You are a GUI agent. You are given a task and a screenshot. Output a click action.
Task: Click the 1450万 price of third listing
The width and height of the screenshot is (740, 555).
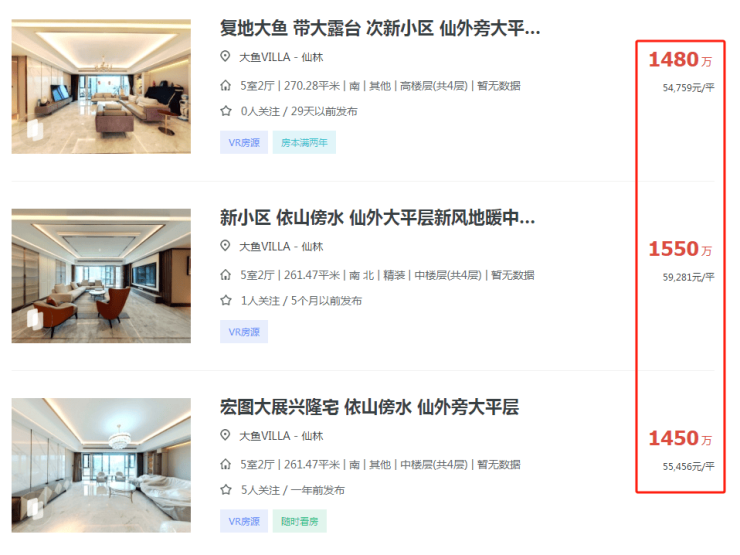point(680,438)
